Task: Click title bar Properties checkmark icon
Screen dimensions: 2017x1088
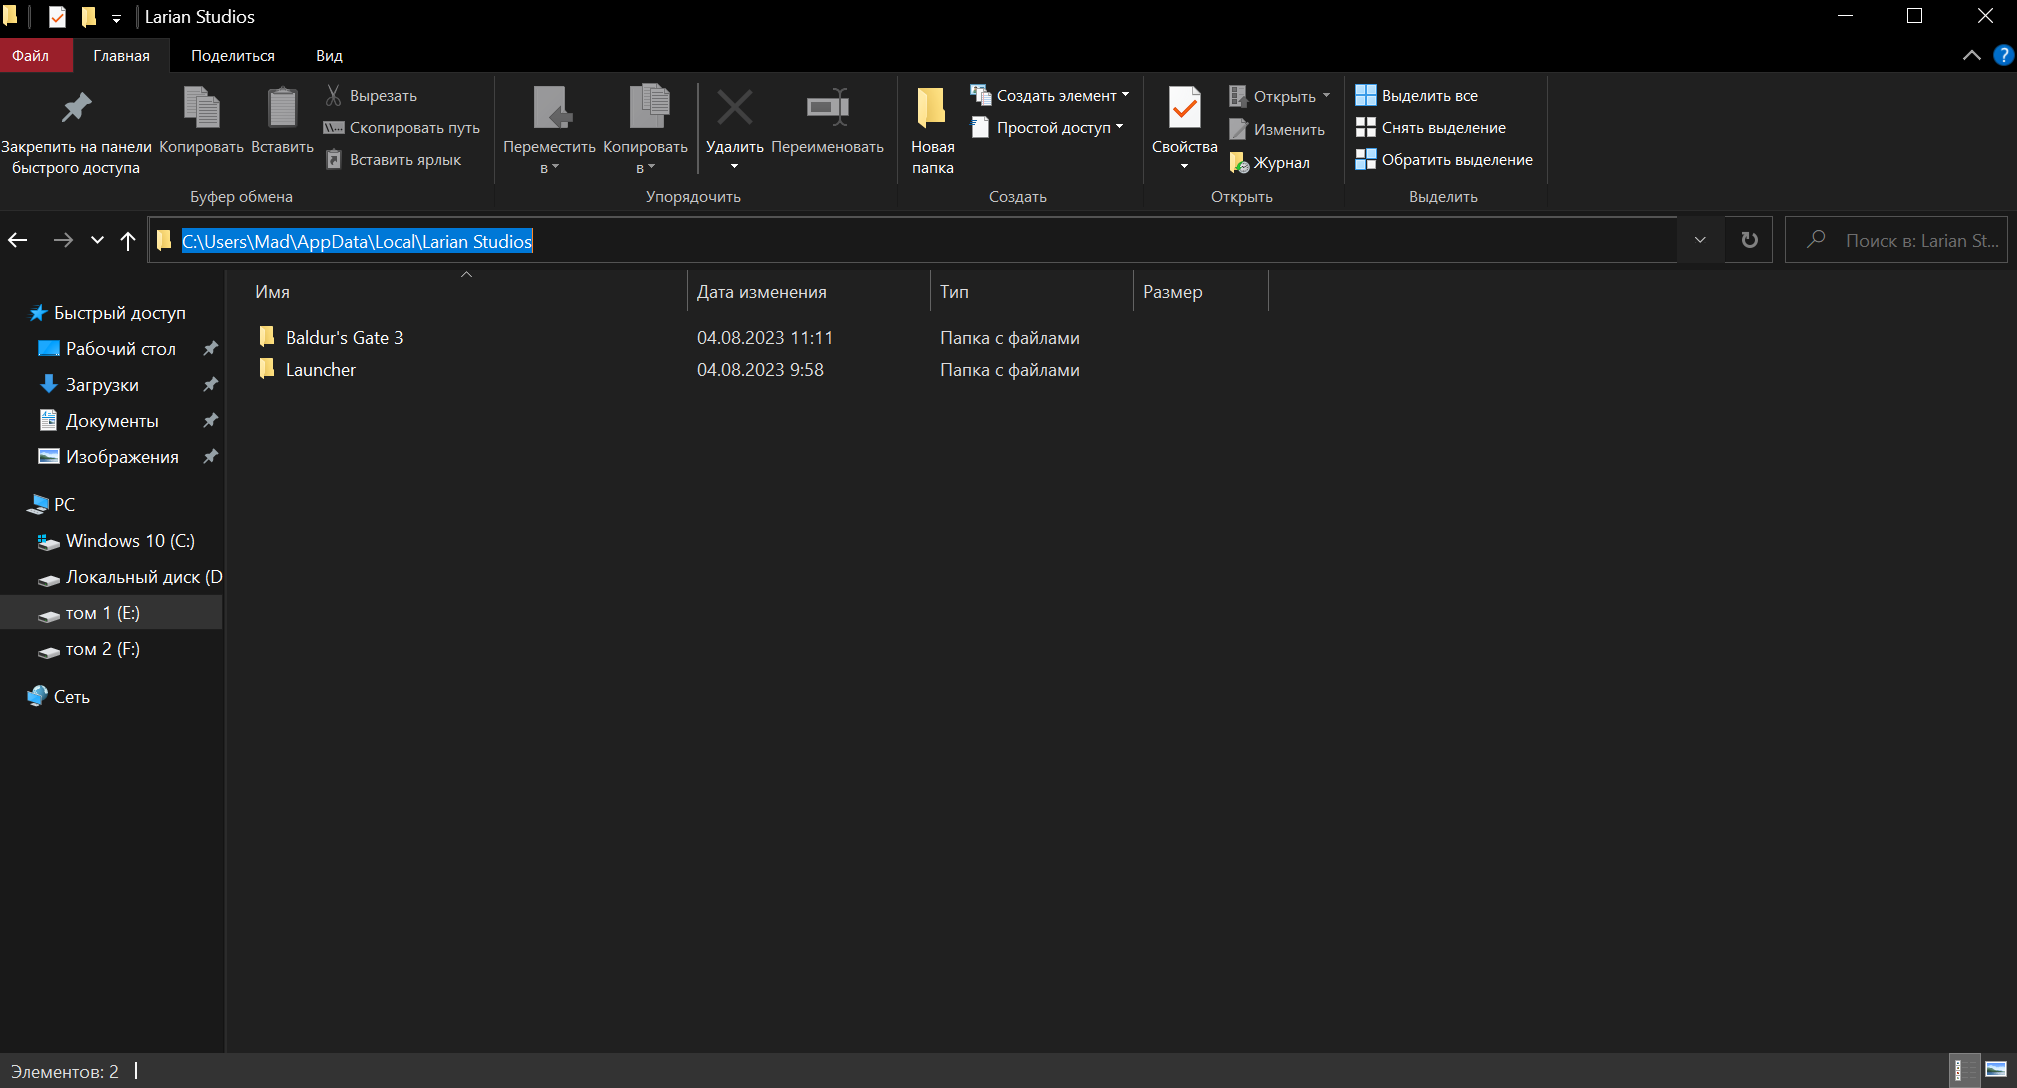Action: [x=57, y=17]
